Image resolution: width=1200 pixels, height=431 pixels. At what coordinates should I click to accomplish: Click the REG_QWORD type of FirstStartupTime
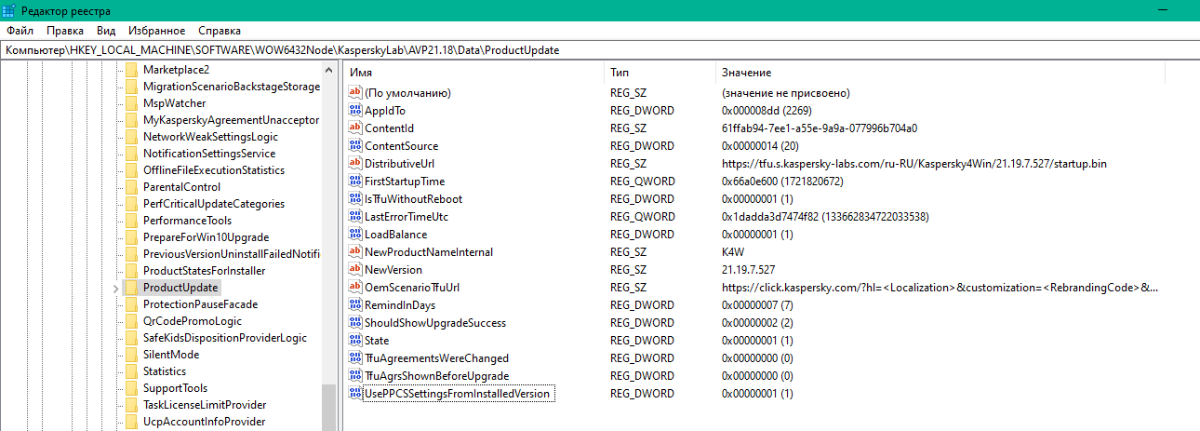pos(642,181)
